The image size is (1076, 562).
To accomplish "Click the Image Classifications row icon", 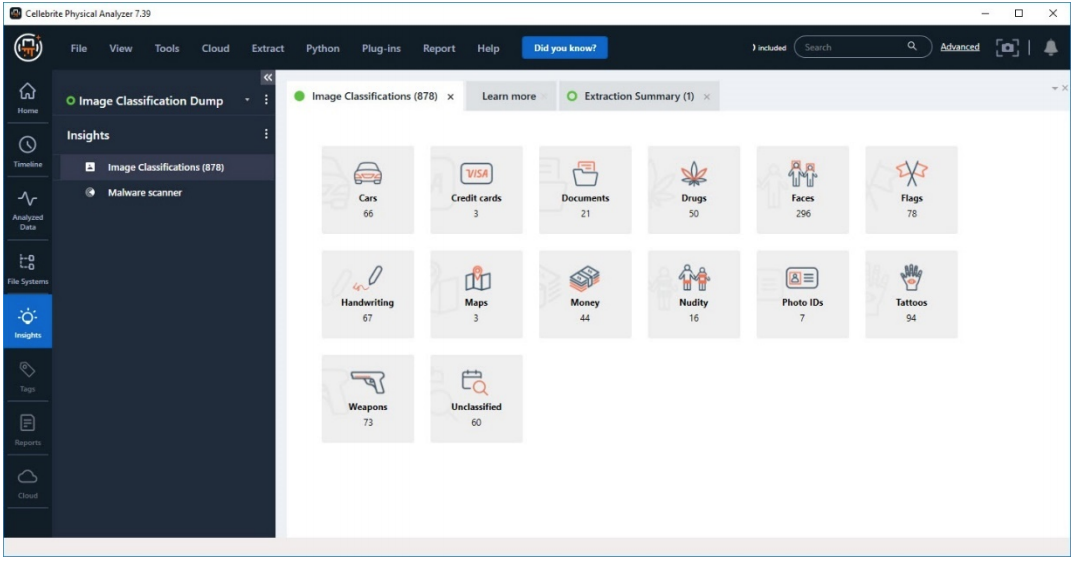I will 90,167.
